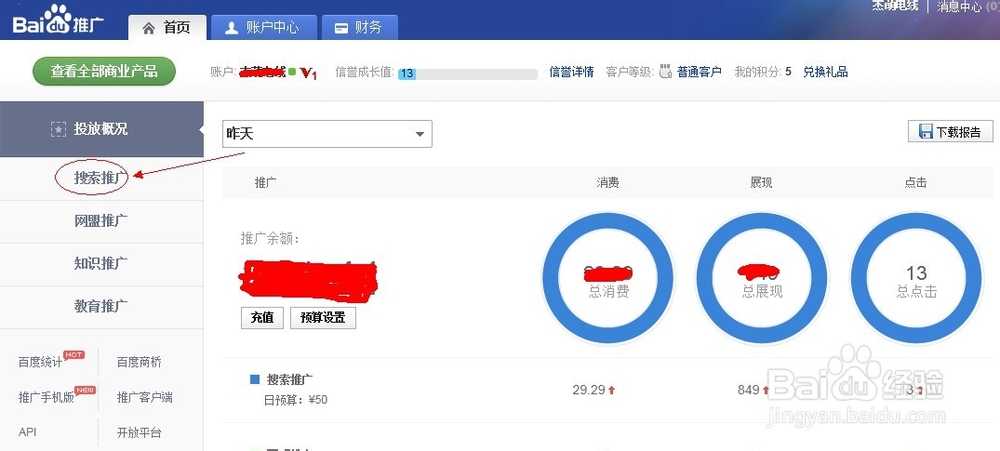Open 推广手机版 link
Screen dimensions: 1000x451
pos(46,398)
